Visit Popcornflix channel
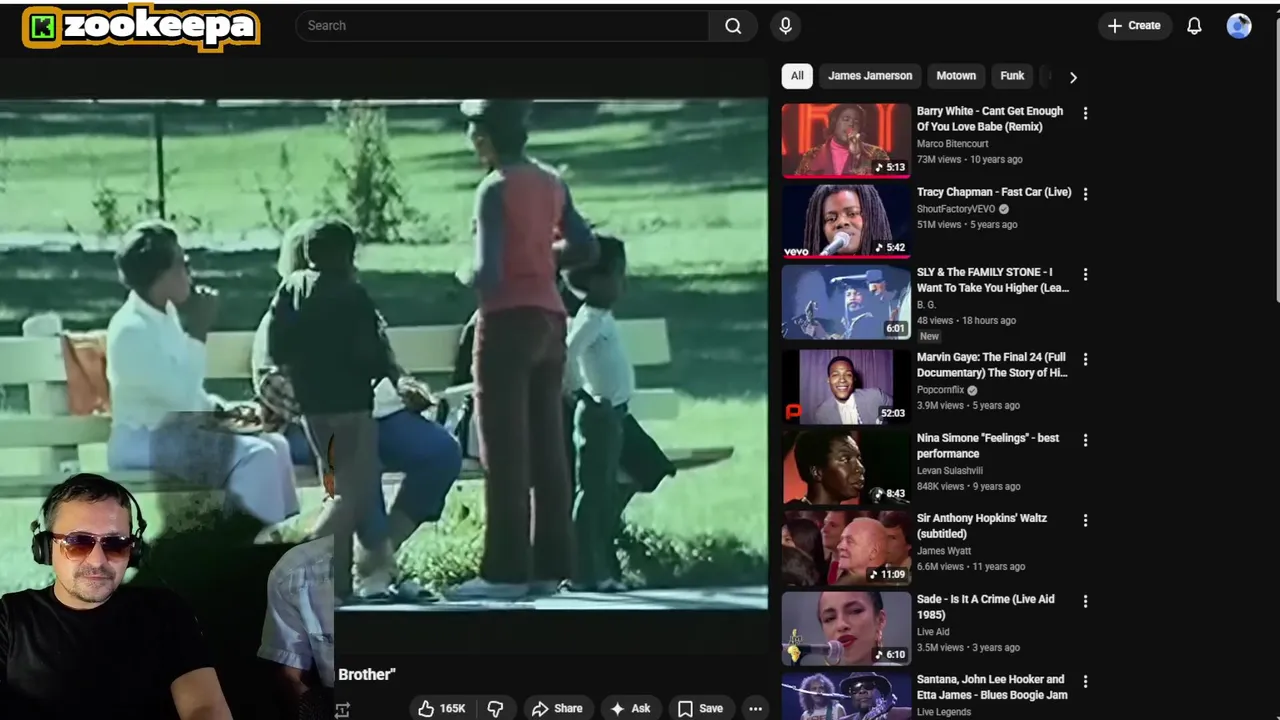 (940, 390)
